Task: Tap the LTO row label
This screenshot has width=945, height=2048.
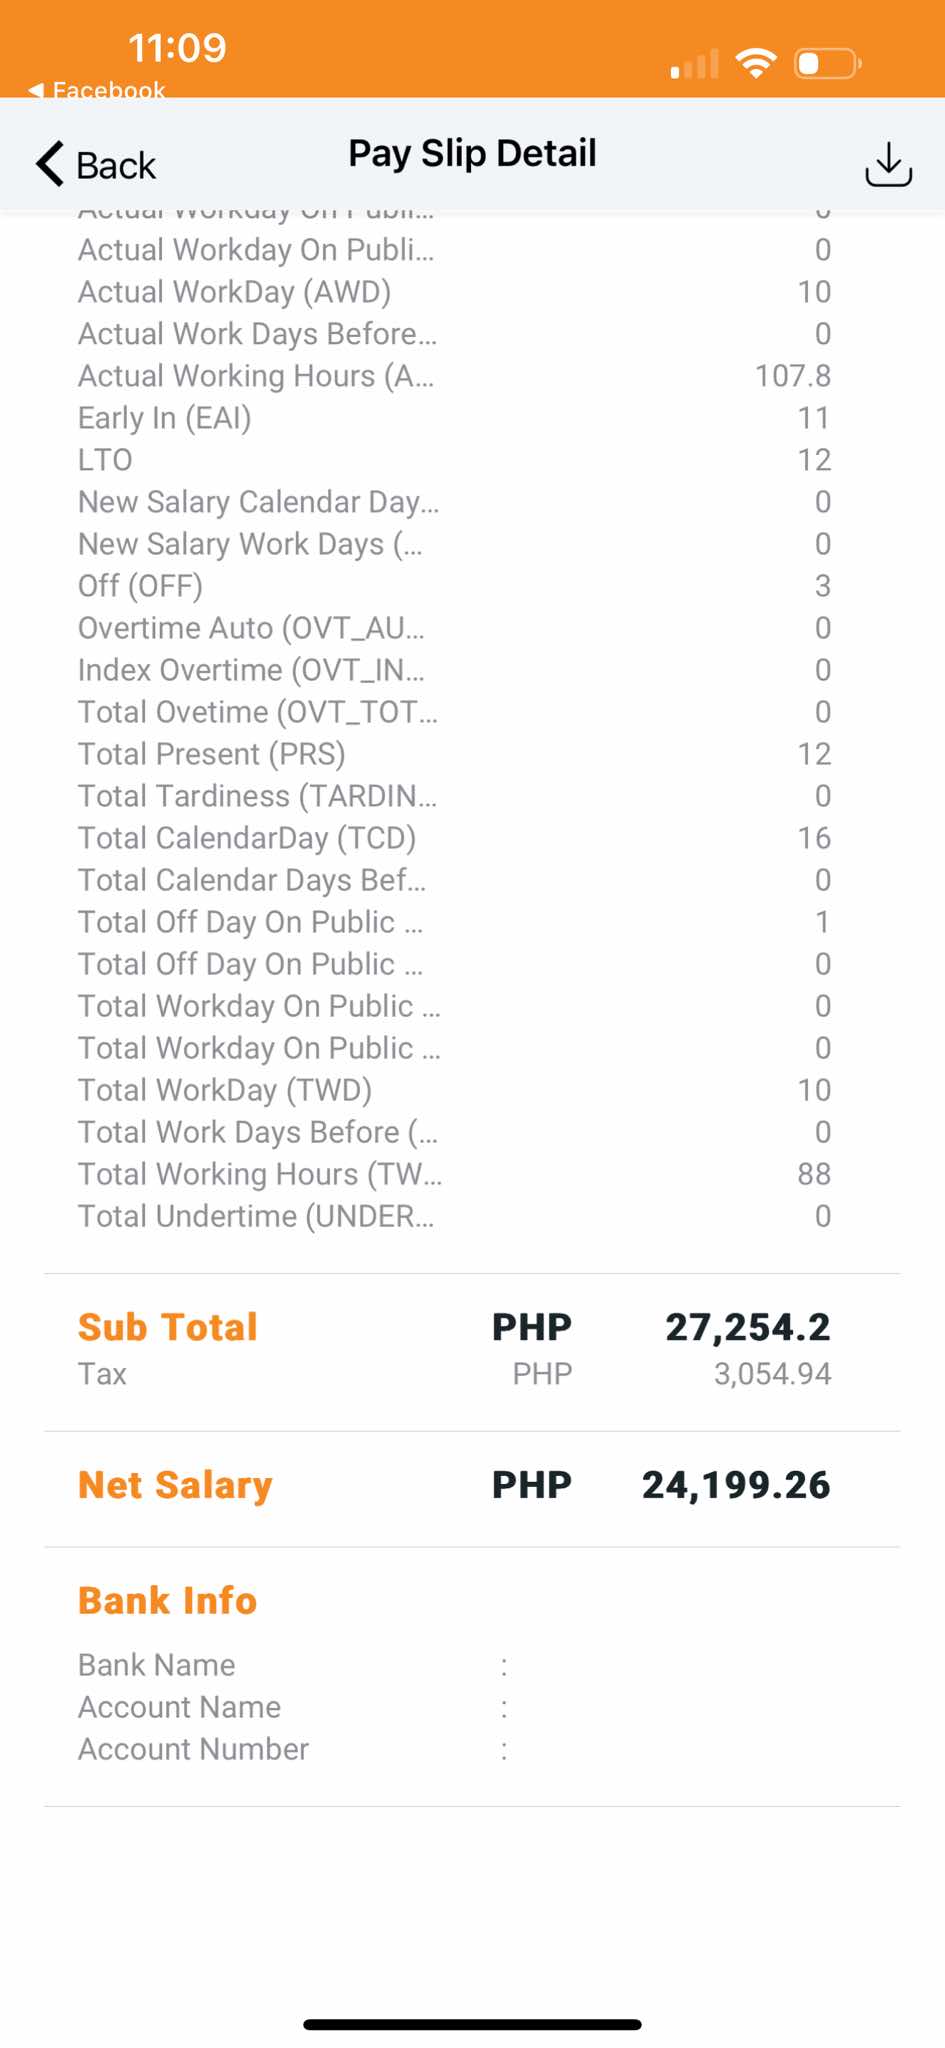Action: coord(105,460)
